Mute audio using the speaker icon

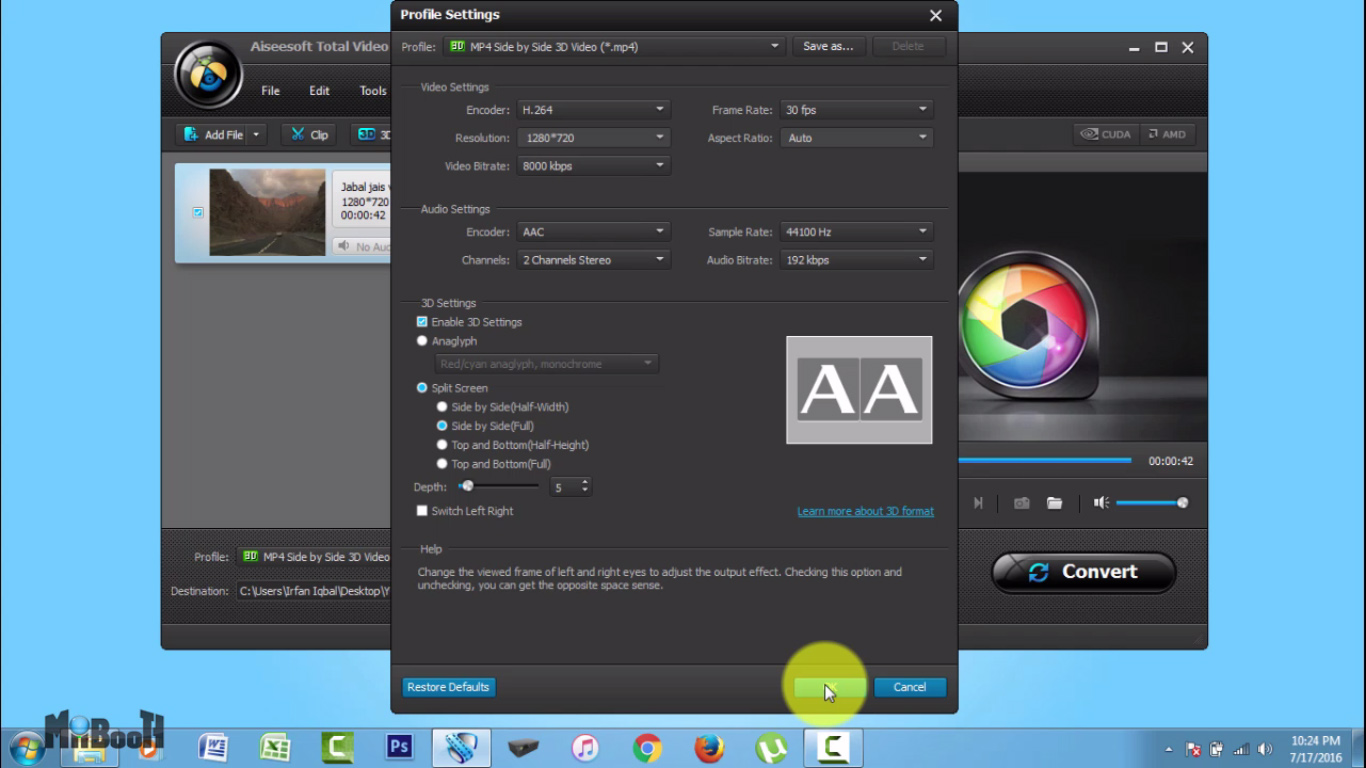click(x=1101, y=503)
